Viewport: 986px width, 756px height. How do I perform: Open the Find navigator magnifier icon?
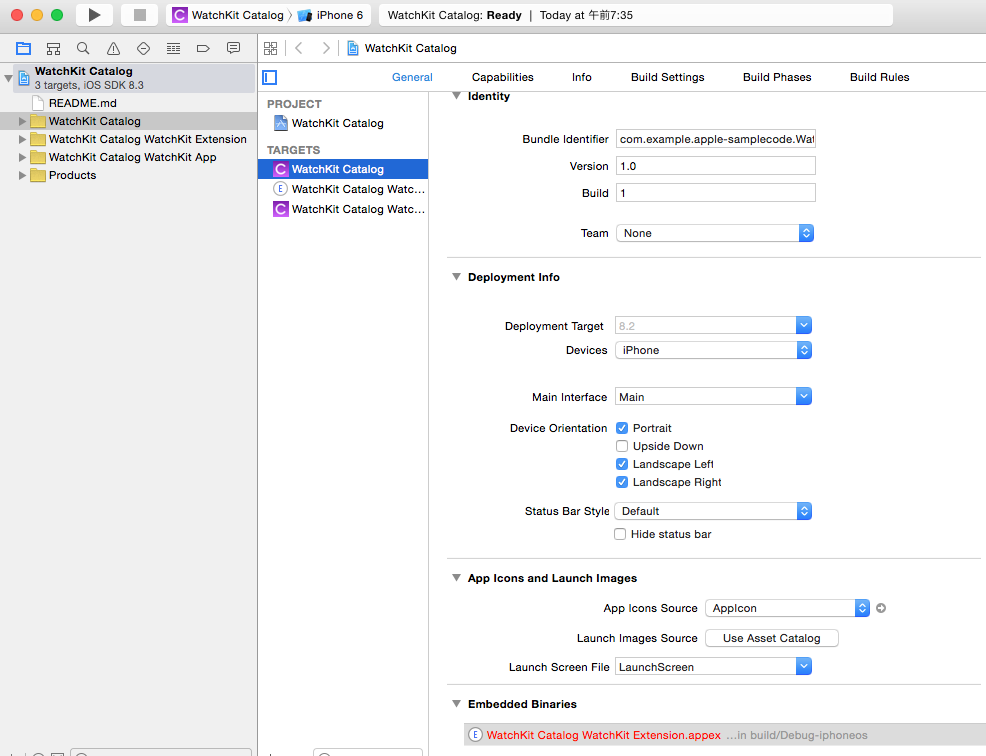pyautogui.click(x=83, y=48)
